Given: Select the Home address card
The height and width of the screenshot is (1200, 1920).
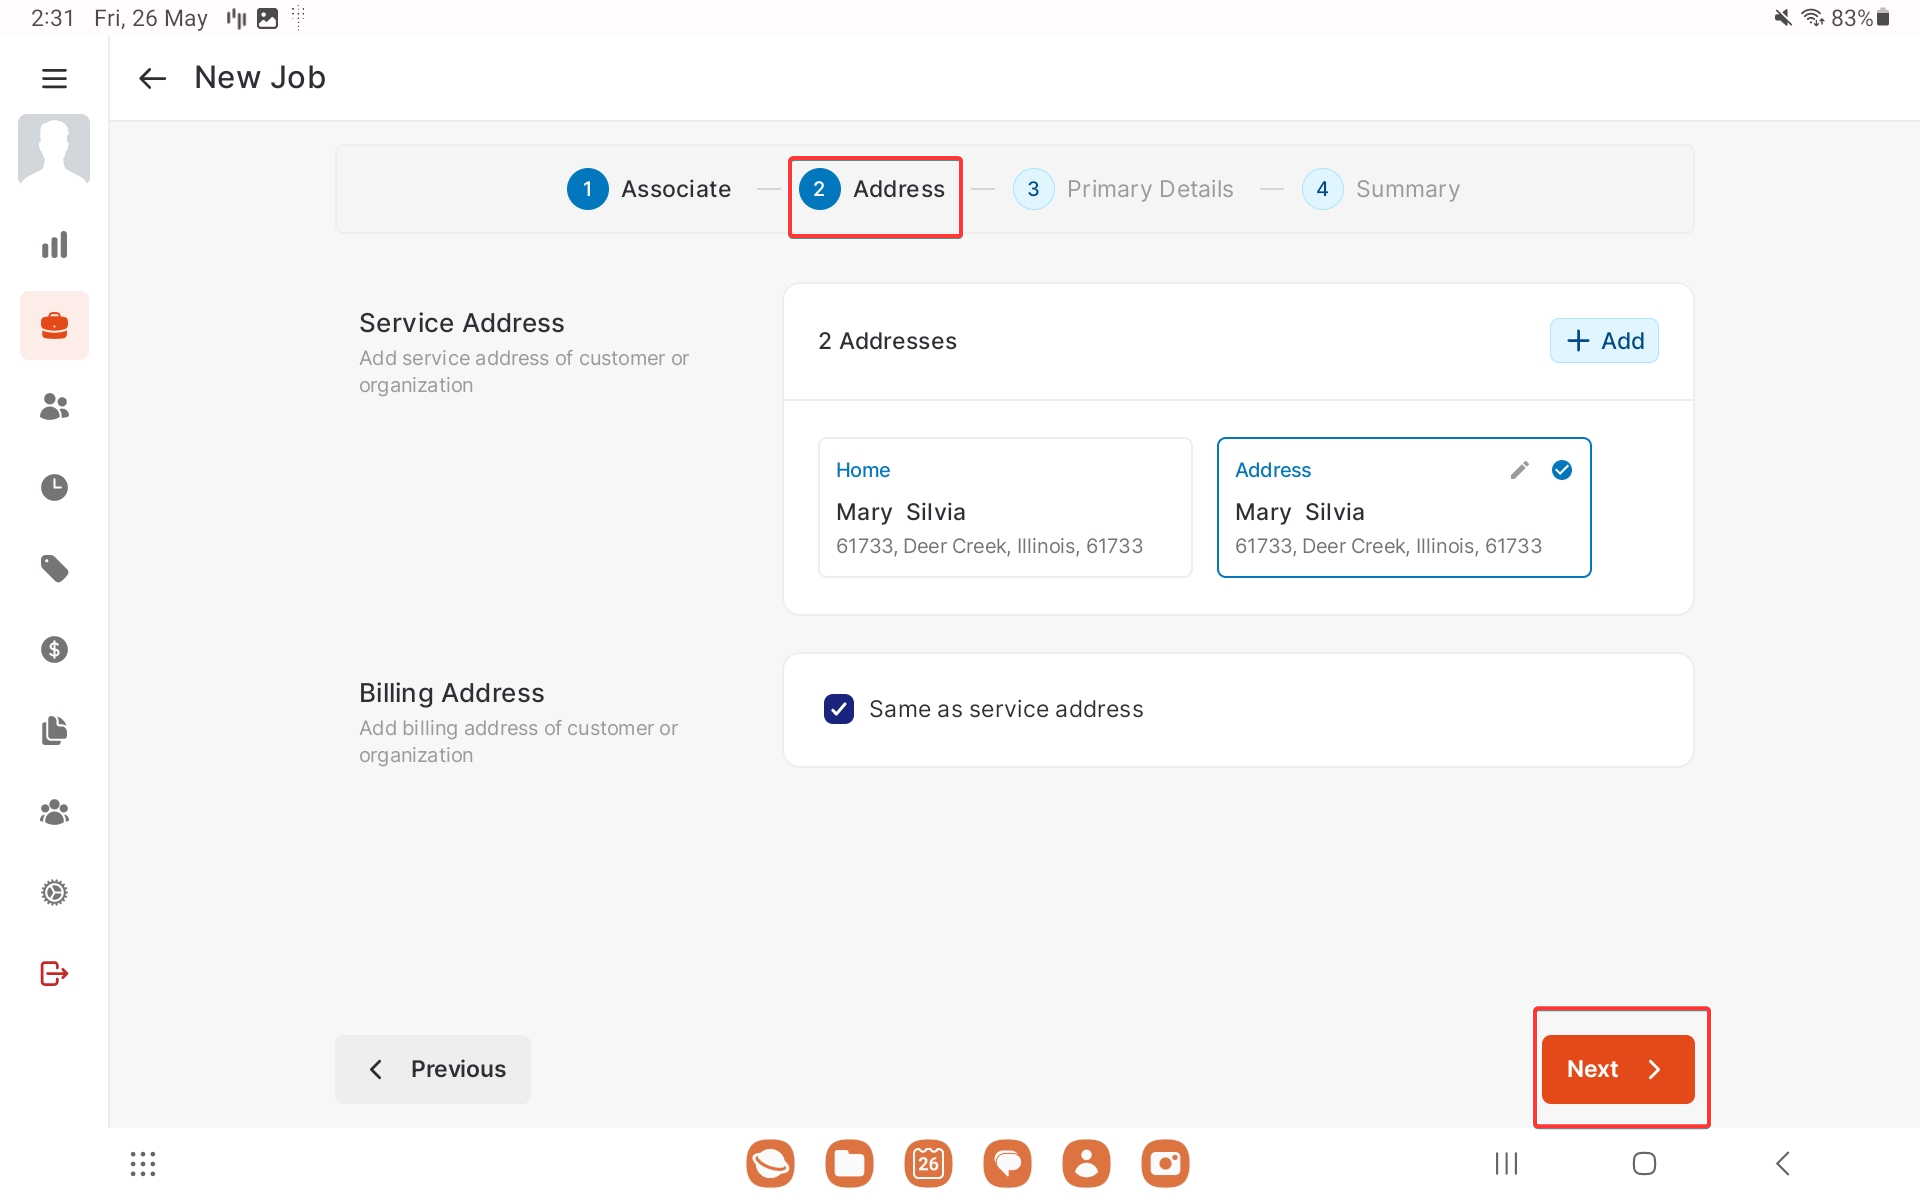Looking at the screenshot, I should coord(1004,508).
